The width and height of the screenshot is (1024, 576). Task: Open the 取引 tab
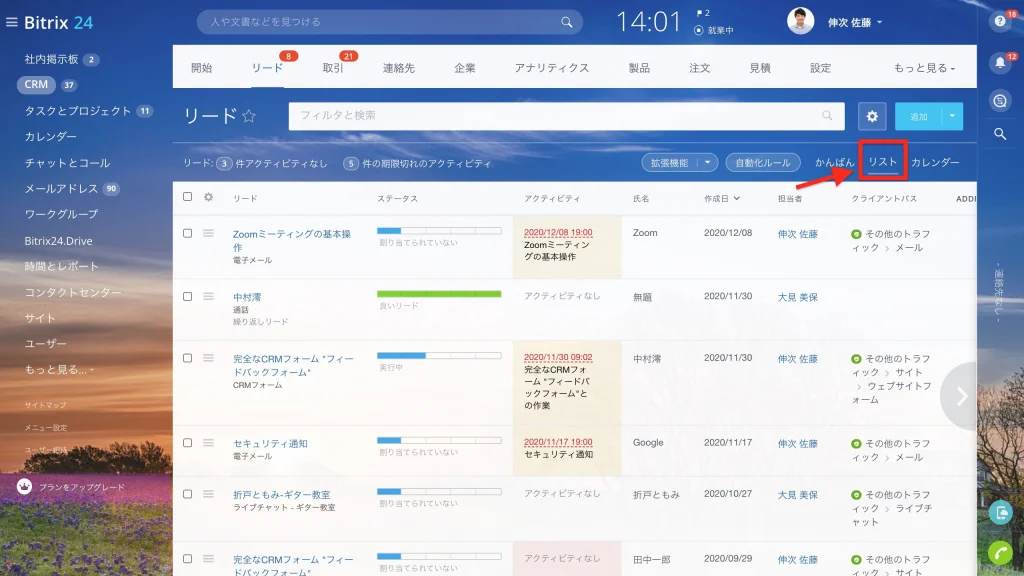click(332, 68)
